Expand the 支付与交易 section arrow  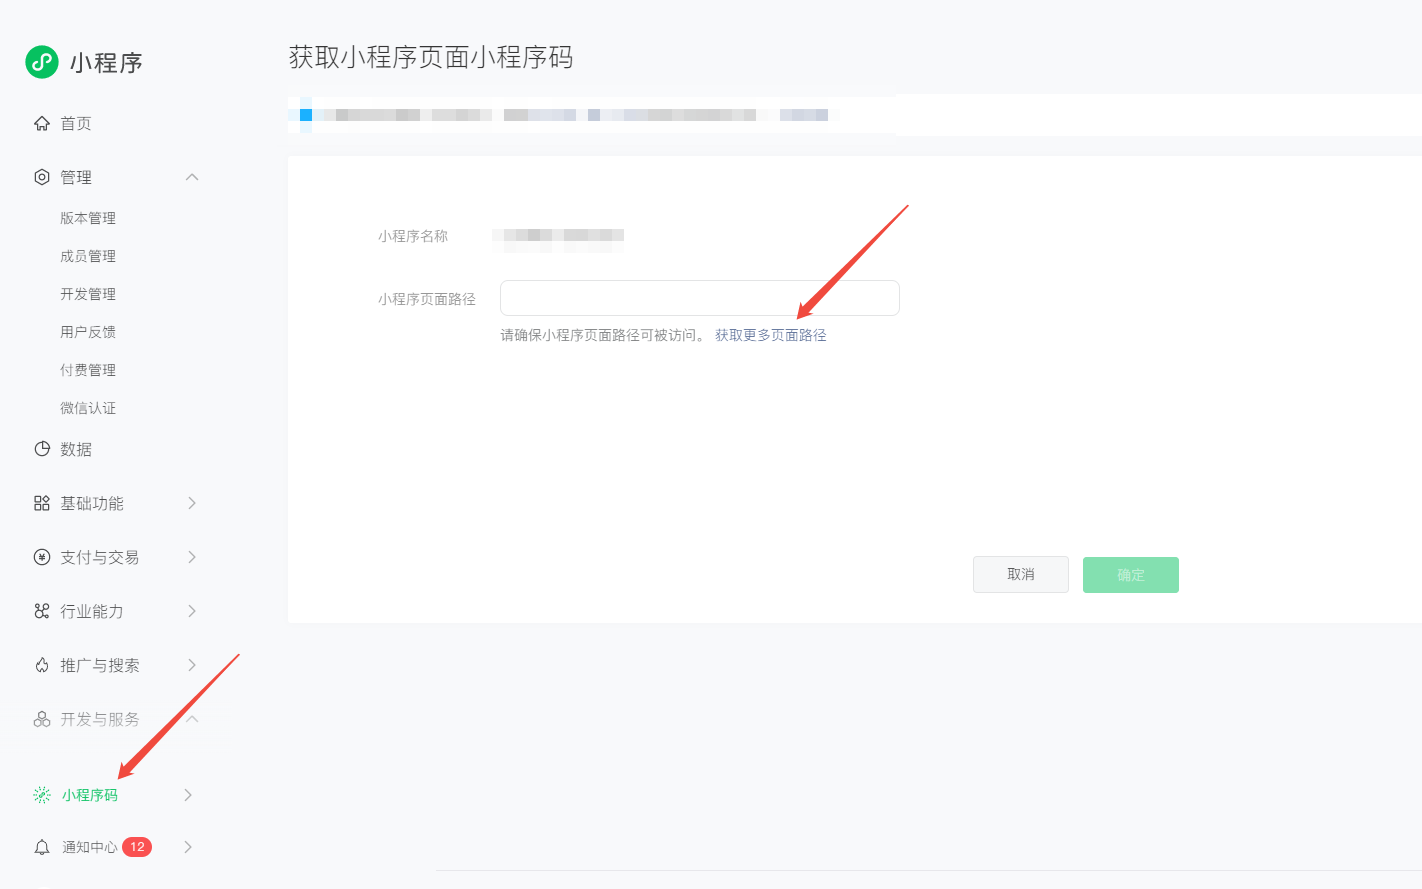(x=192, y=557)
